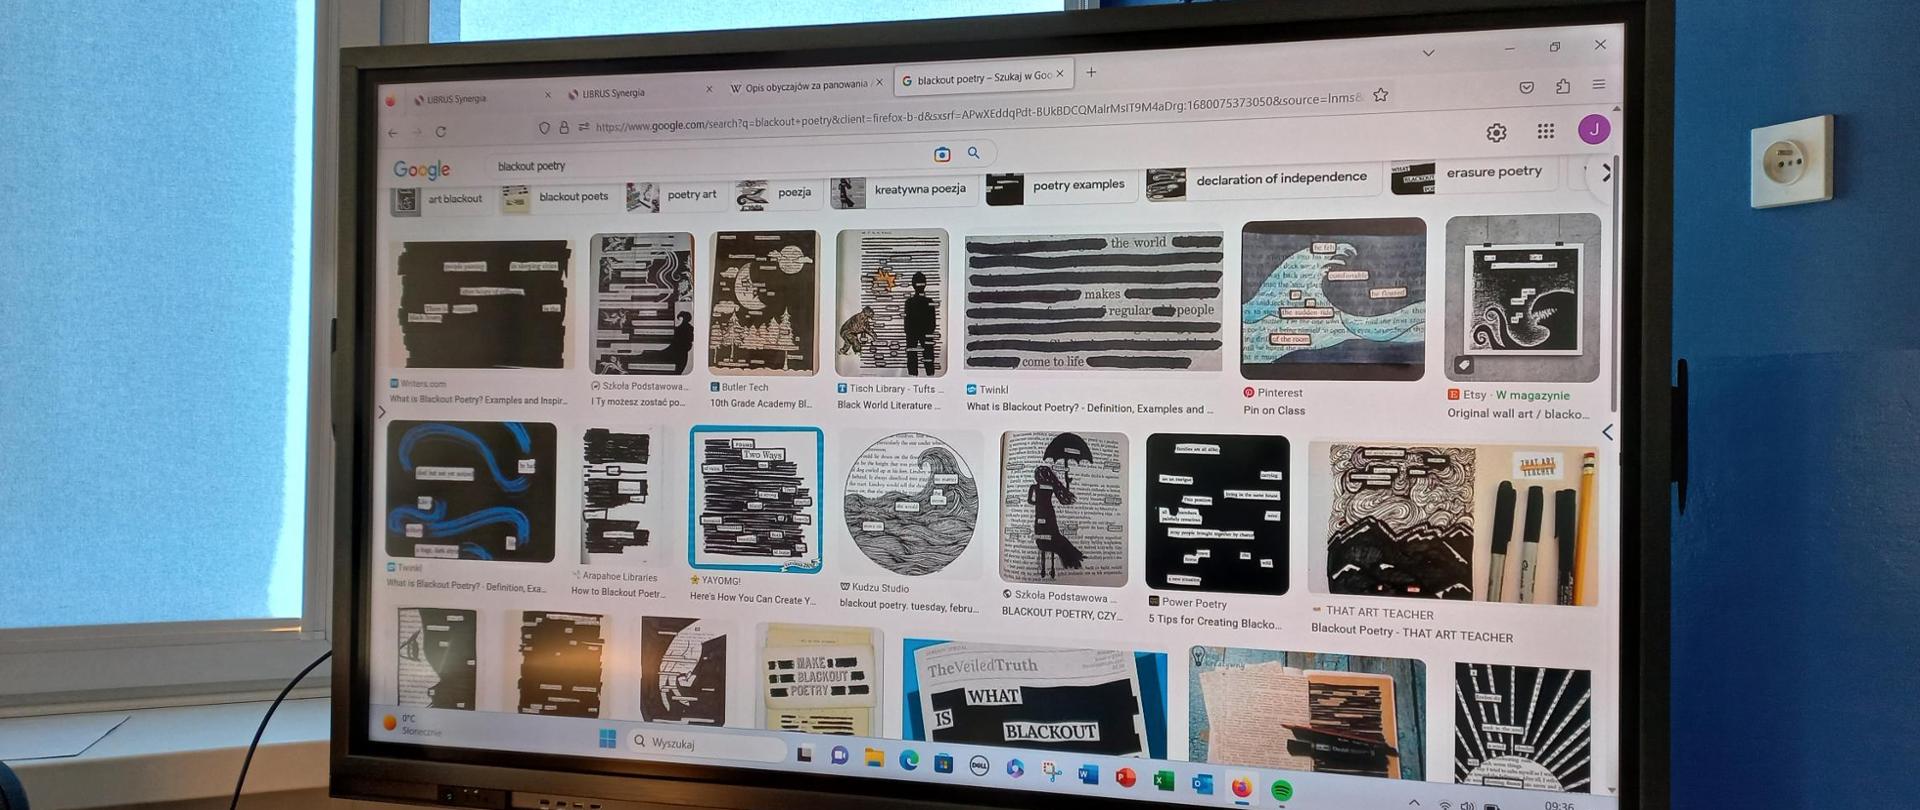Select the erasure poetry suggestion chip
The image size is (1920, 810).
1492,173
